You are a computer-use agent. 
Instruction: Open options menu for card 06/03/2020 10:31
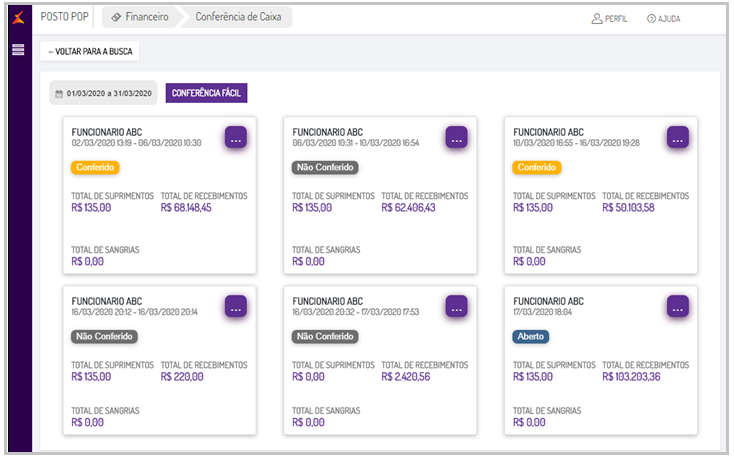click(456, 138)
